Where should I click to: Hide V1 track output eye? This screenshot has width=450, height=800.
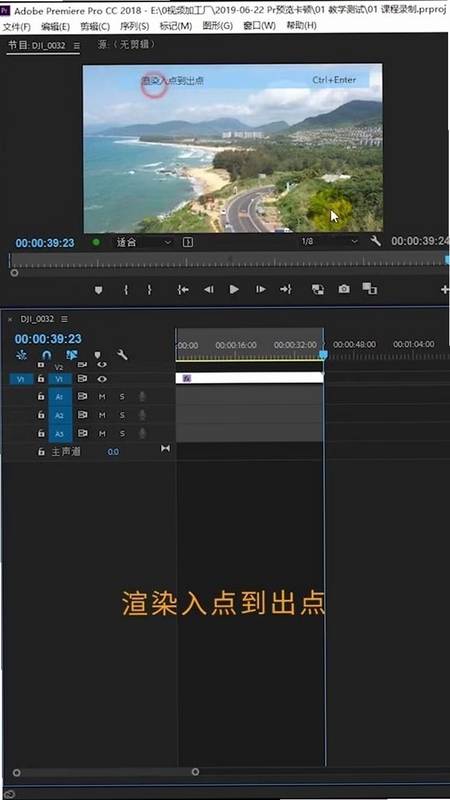point(103,379)
